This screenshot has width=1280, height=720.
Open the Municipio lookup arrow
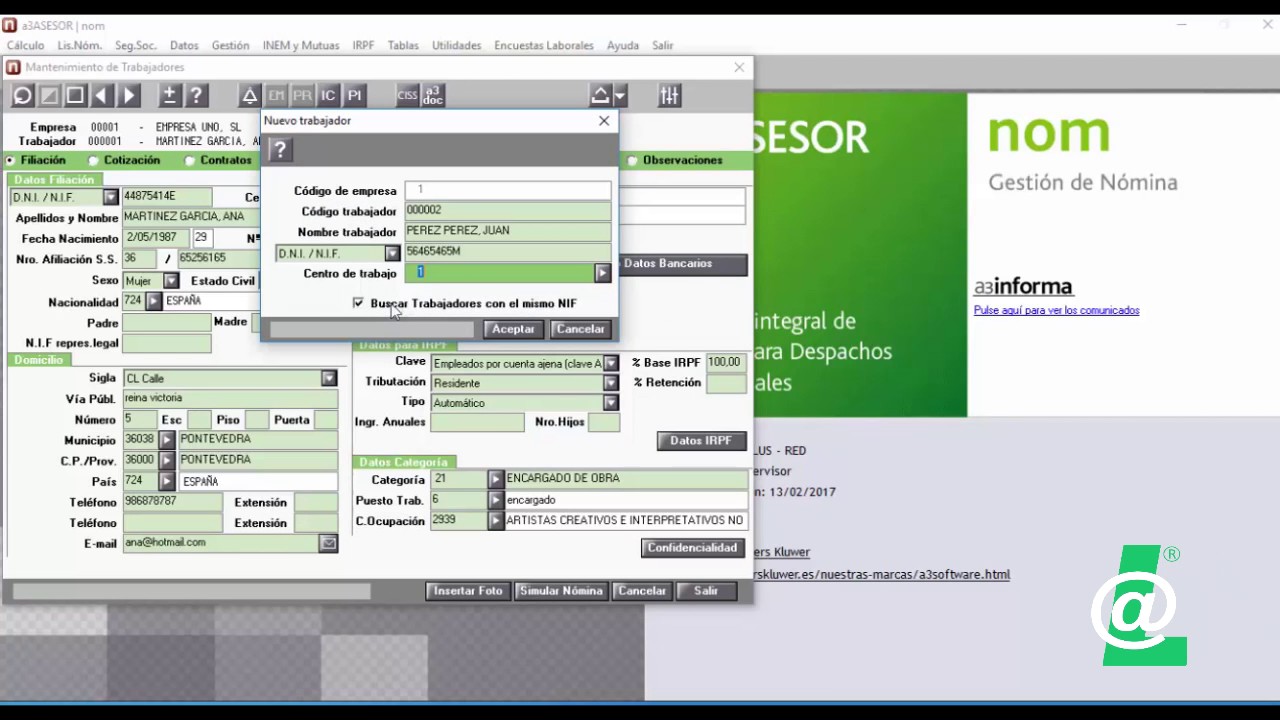click(x=167, y=440)
